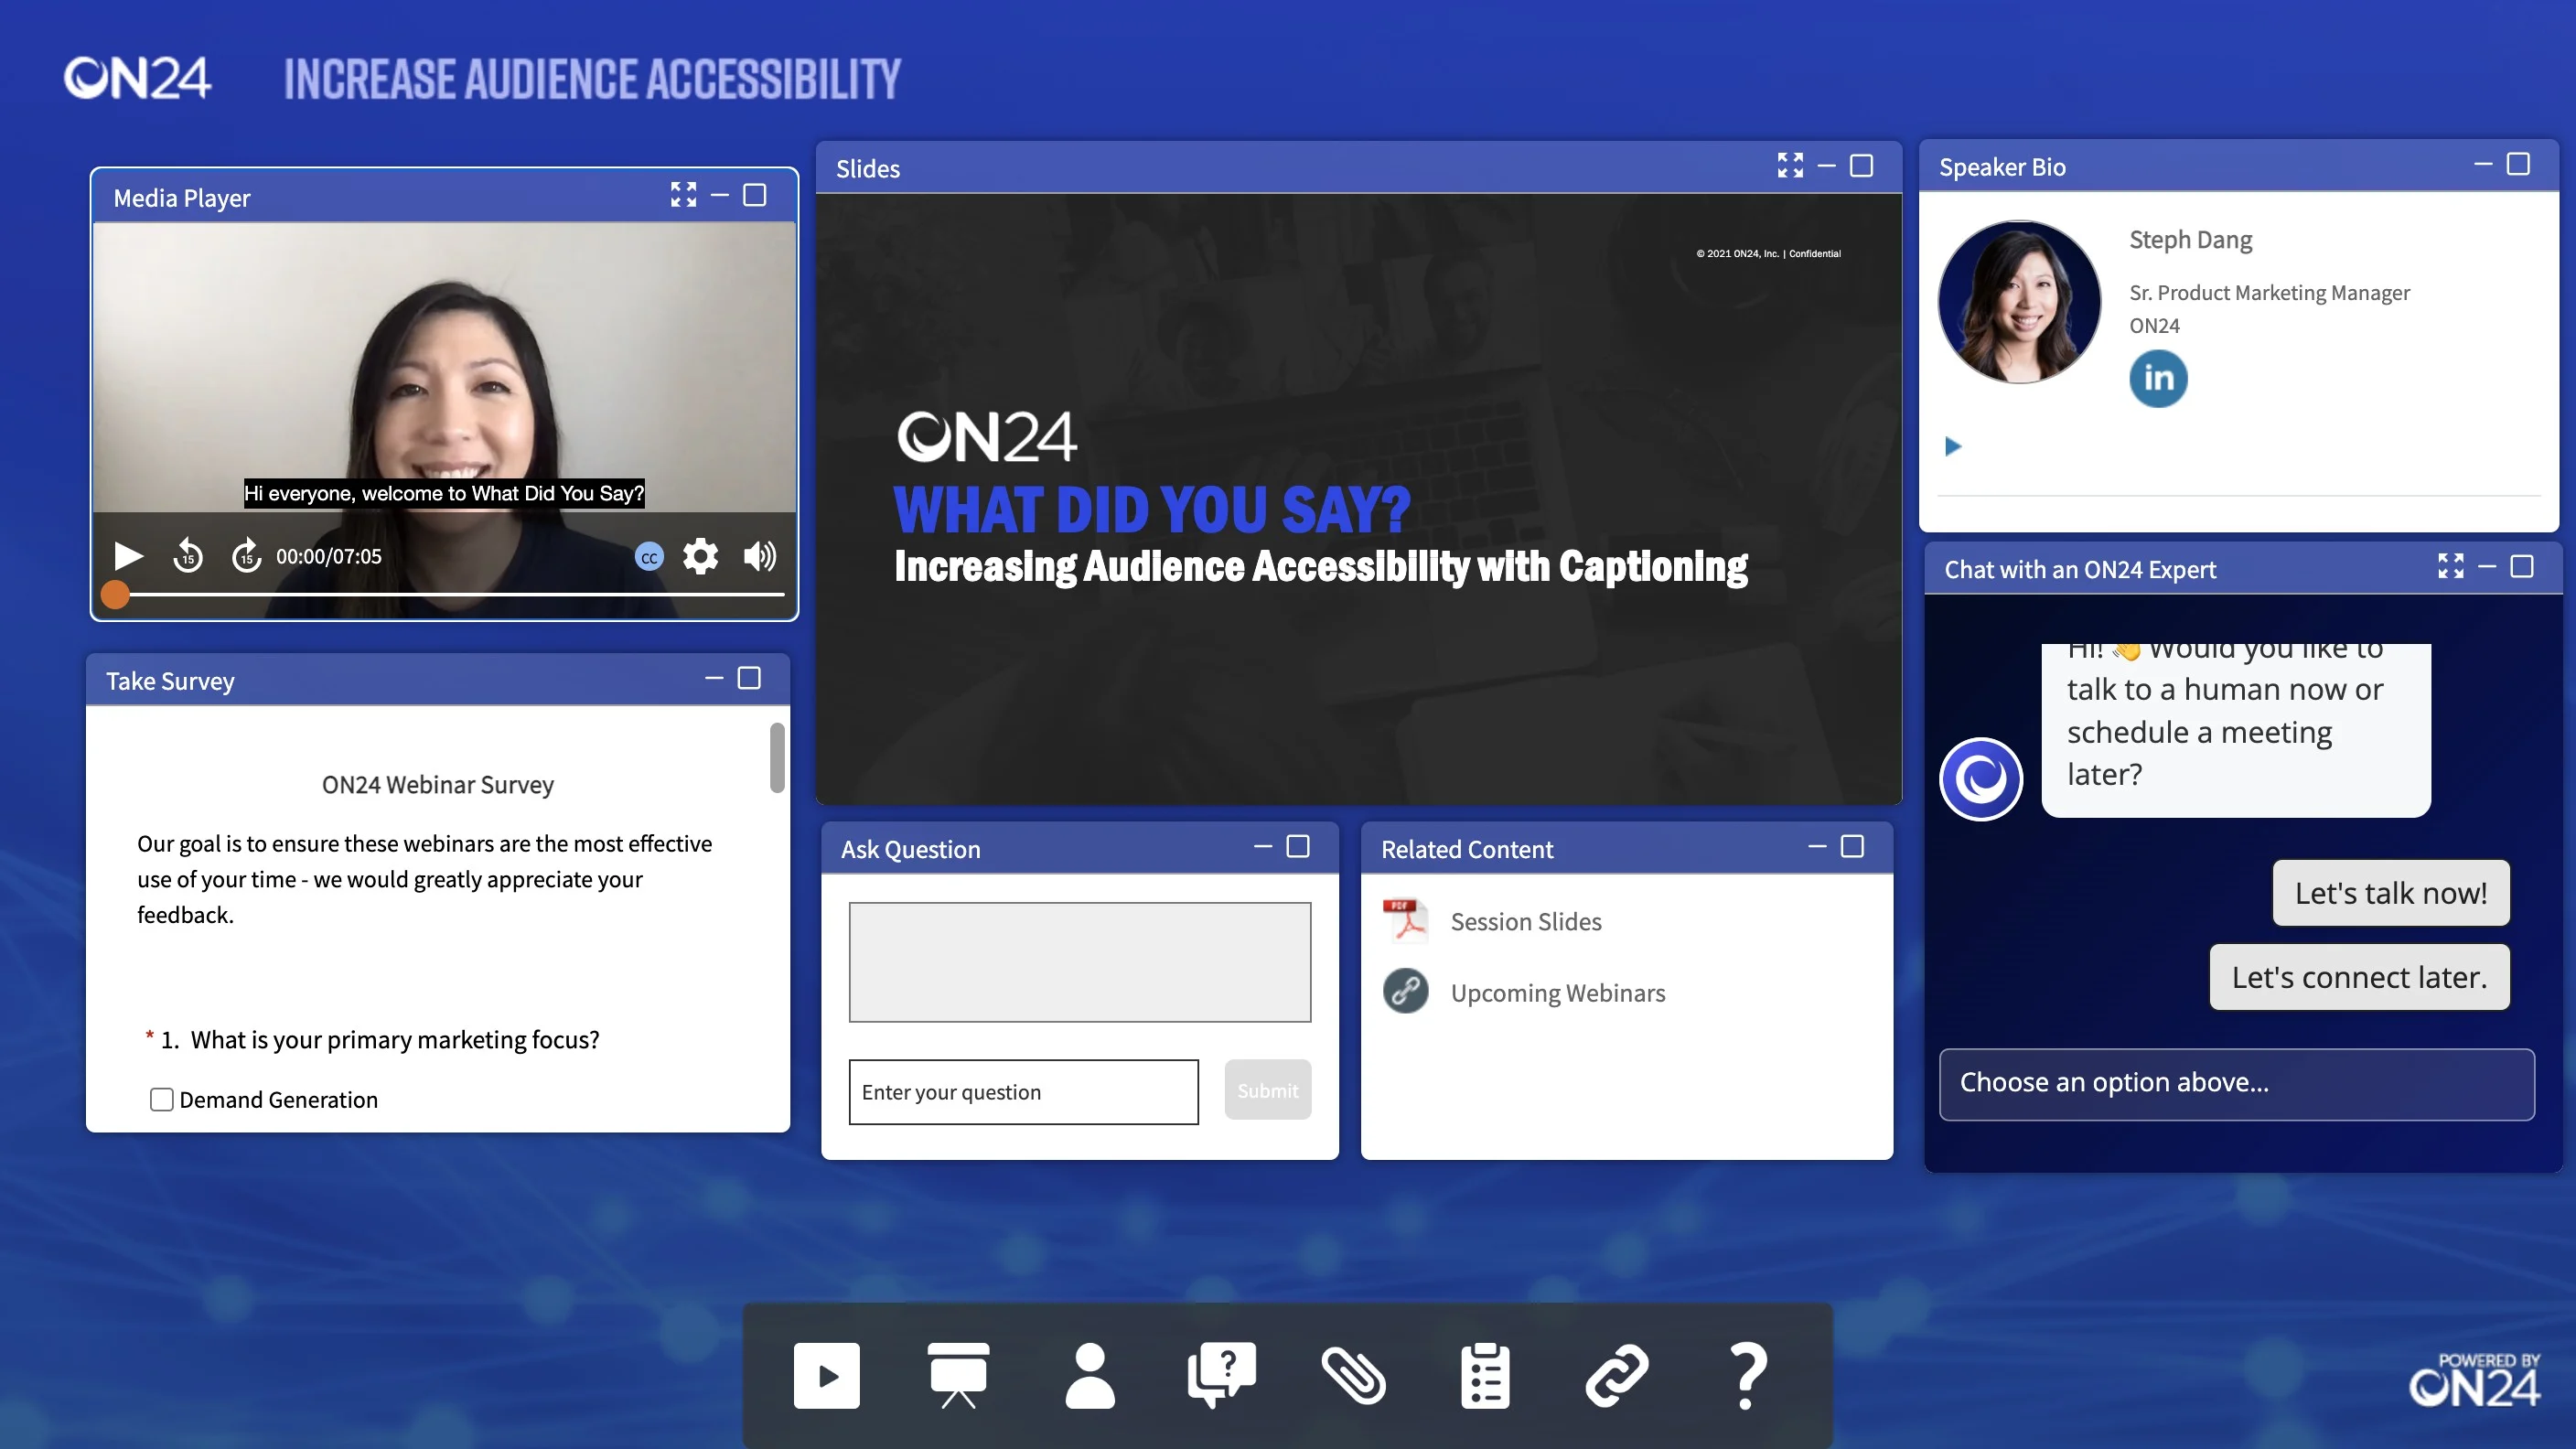The image size is (2576, 1449).
Task: Open Steph Dang's LinkedIn profile
Action: pyautogui.click(x=2158, y=378)
